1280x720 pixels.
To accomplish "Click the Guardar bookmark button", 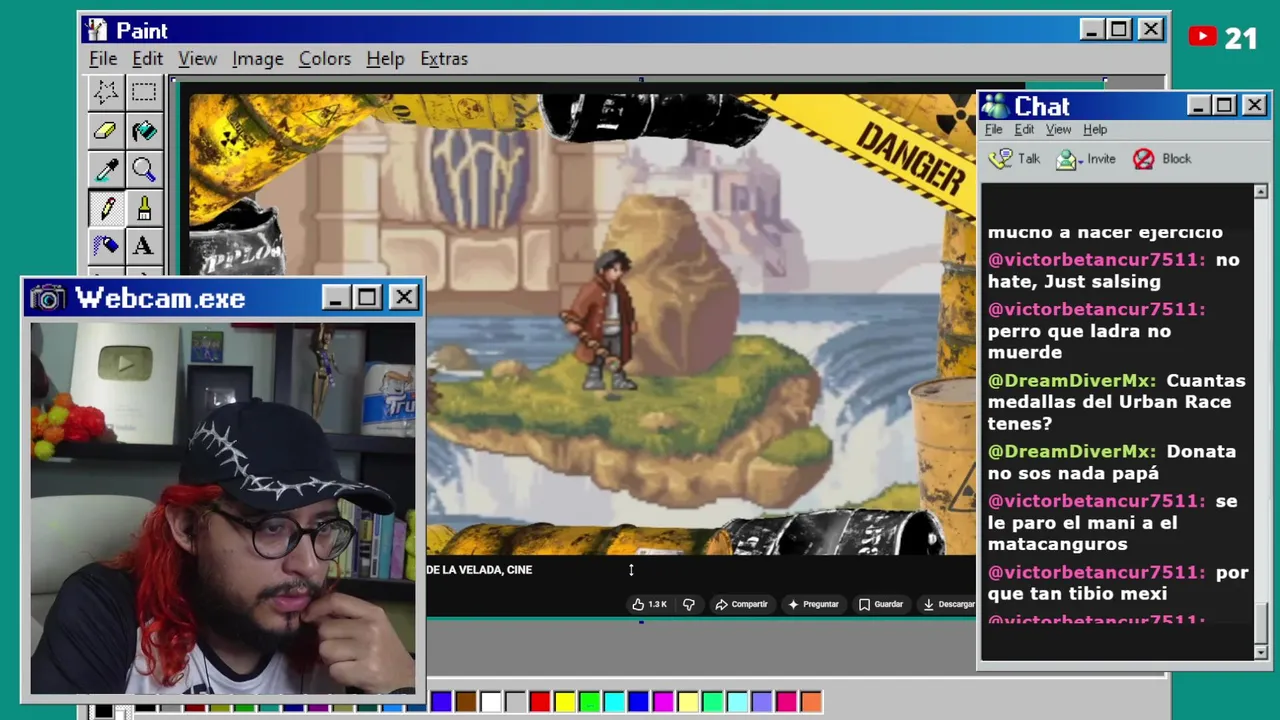I will [881, 604].
